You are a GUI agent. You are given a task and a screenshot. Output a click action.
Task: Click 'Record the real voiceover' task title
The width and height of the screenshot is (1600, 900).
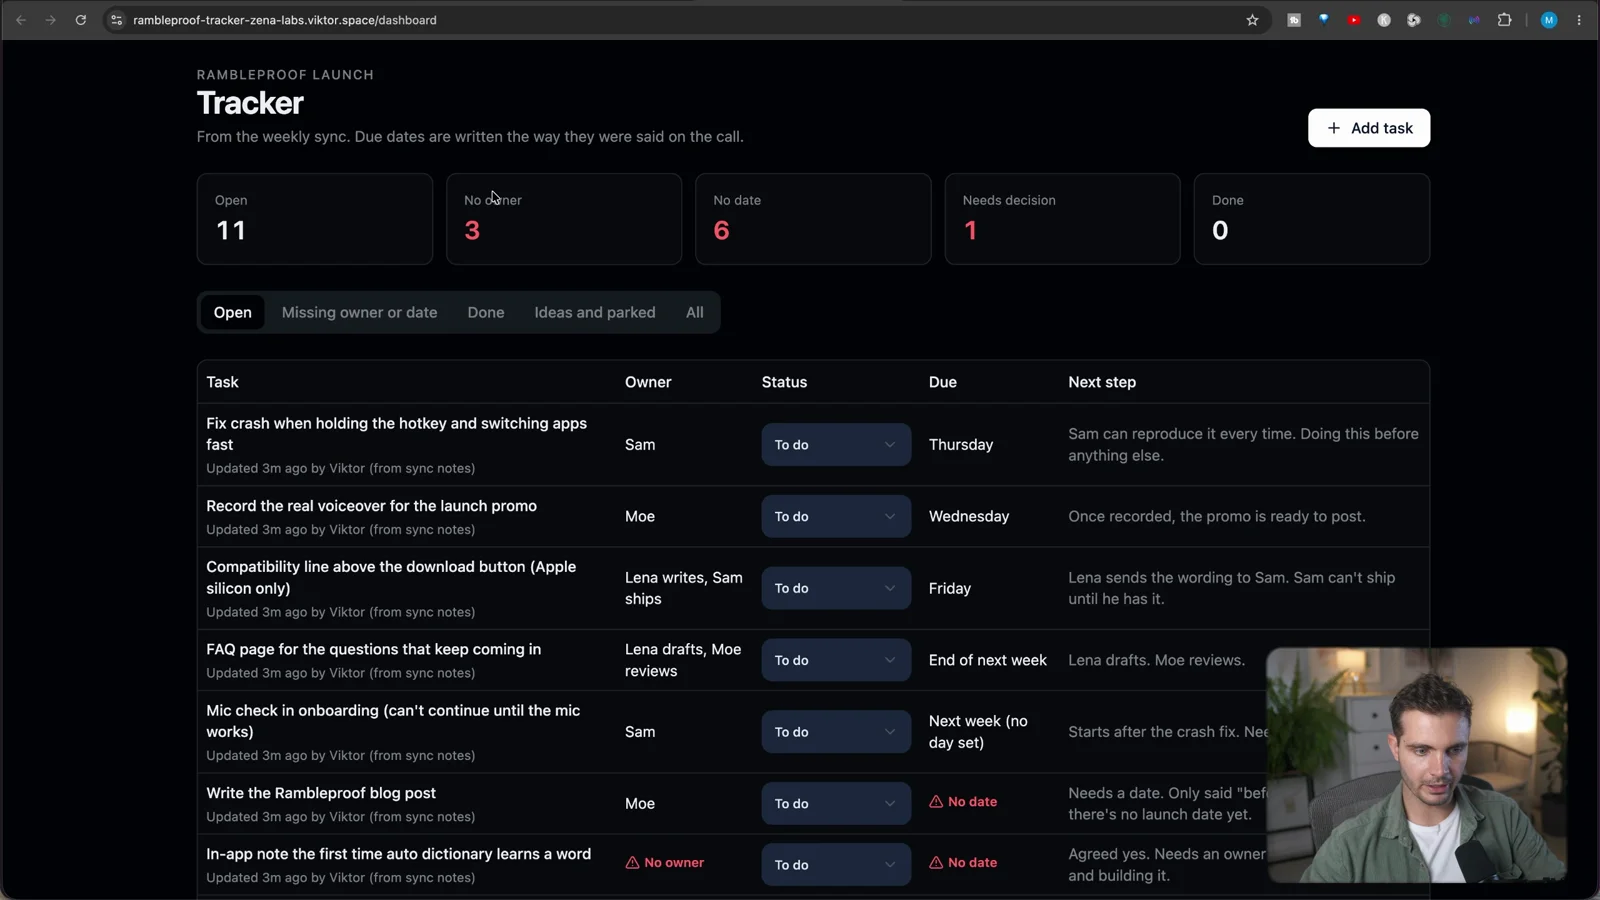pyautogui.click(x=371, y=506)
